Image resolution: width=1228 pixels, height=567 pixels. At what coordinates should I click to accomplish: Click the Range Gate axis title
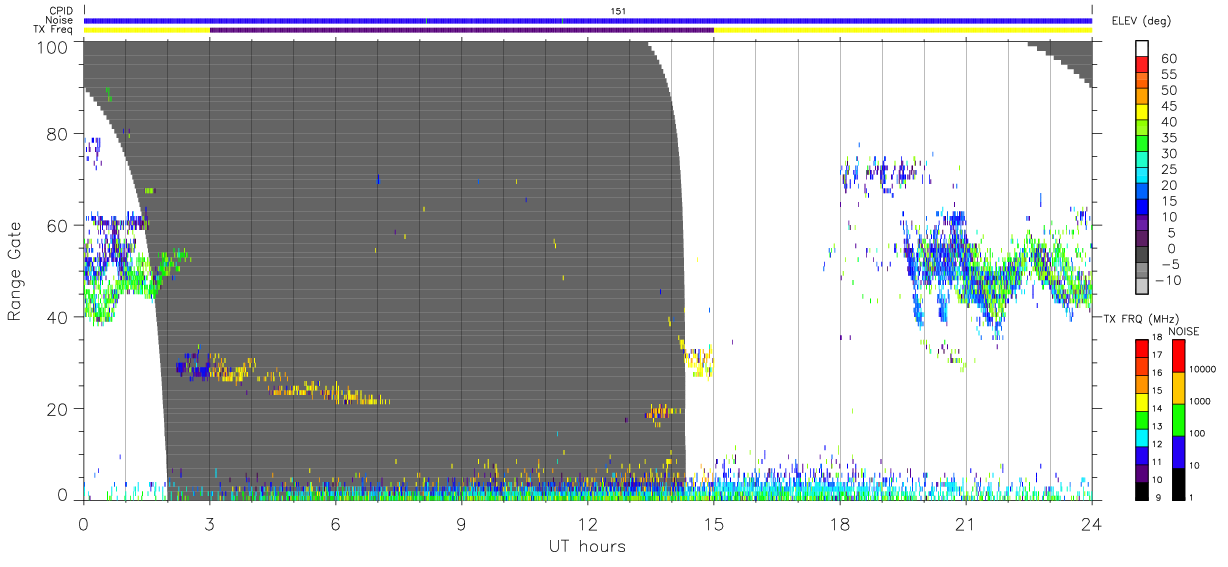coord(16,270)
